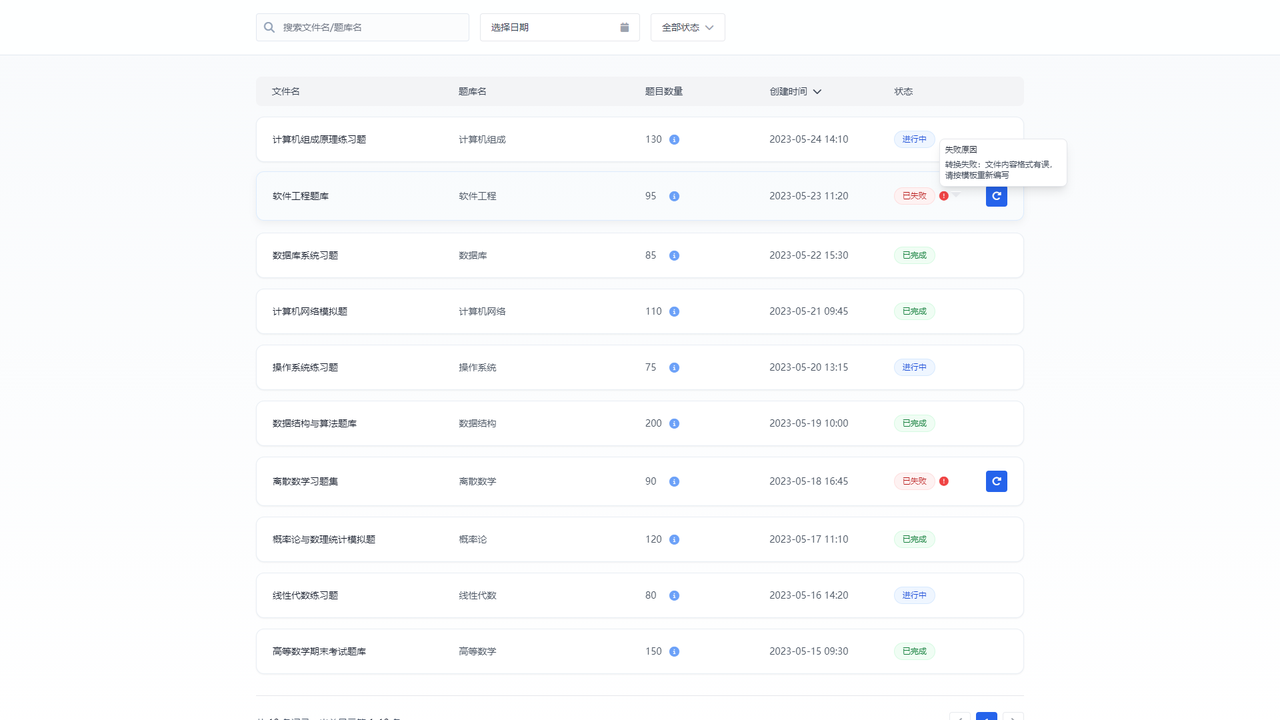The image size is (1280, 720).
Task: Click the info icon next to 线性代数 count
Action: (675, 595)
